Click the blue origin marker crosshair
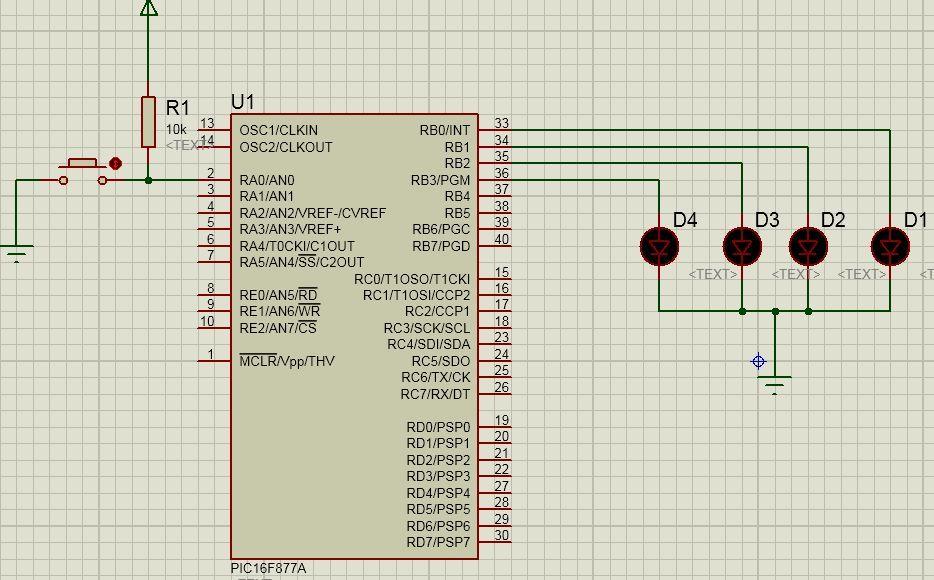Image resolution: width=934 pixels, height=580 pixels. click(x=758, y=361)
